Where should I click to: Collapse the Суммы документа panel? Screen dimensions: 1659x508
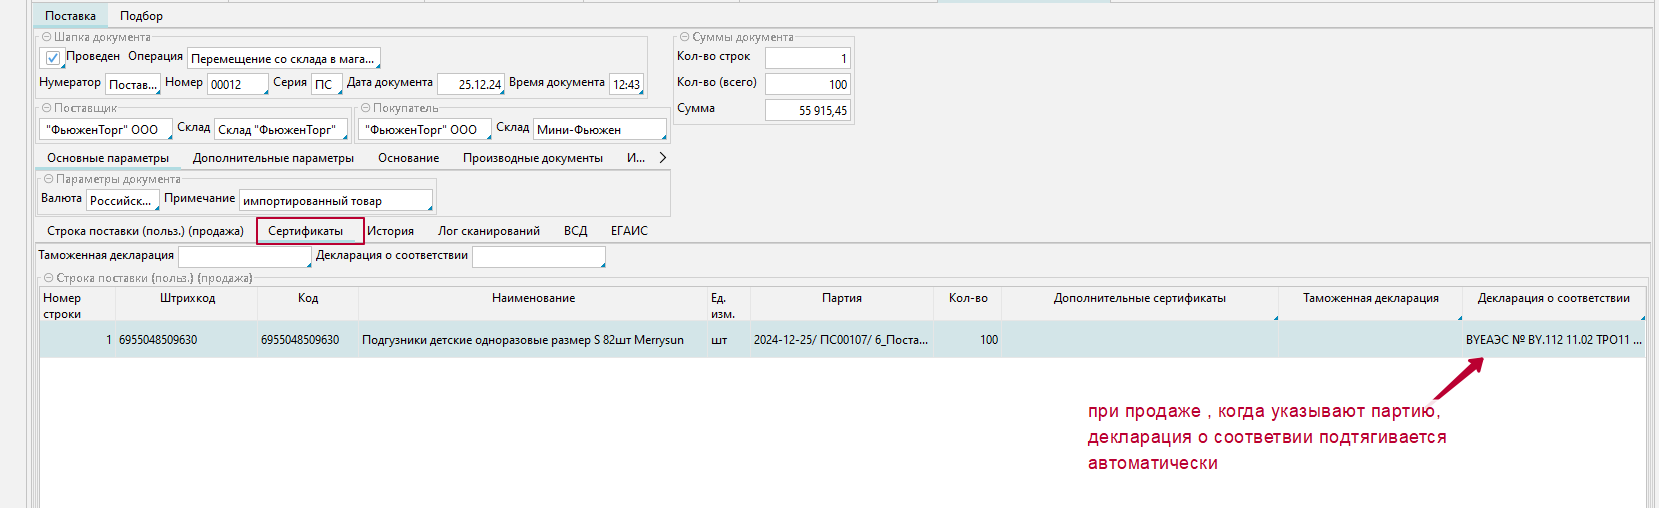(685, 37)
